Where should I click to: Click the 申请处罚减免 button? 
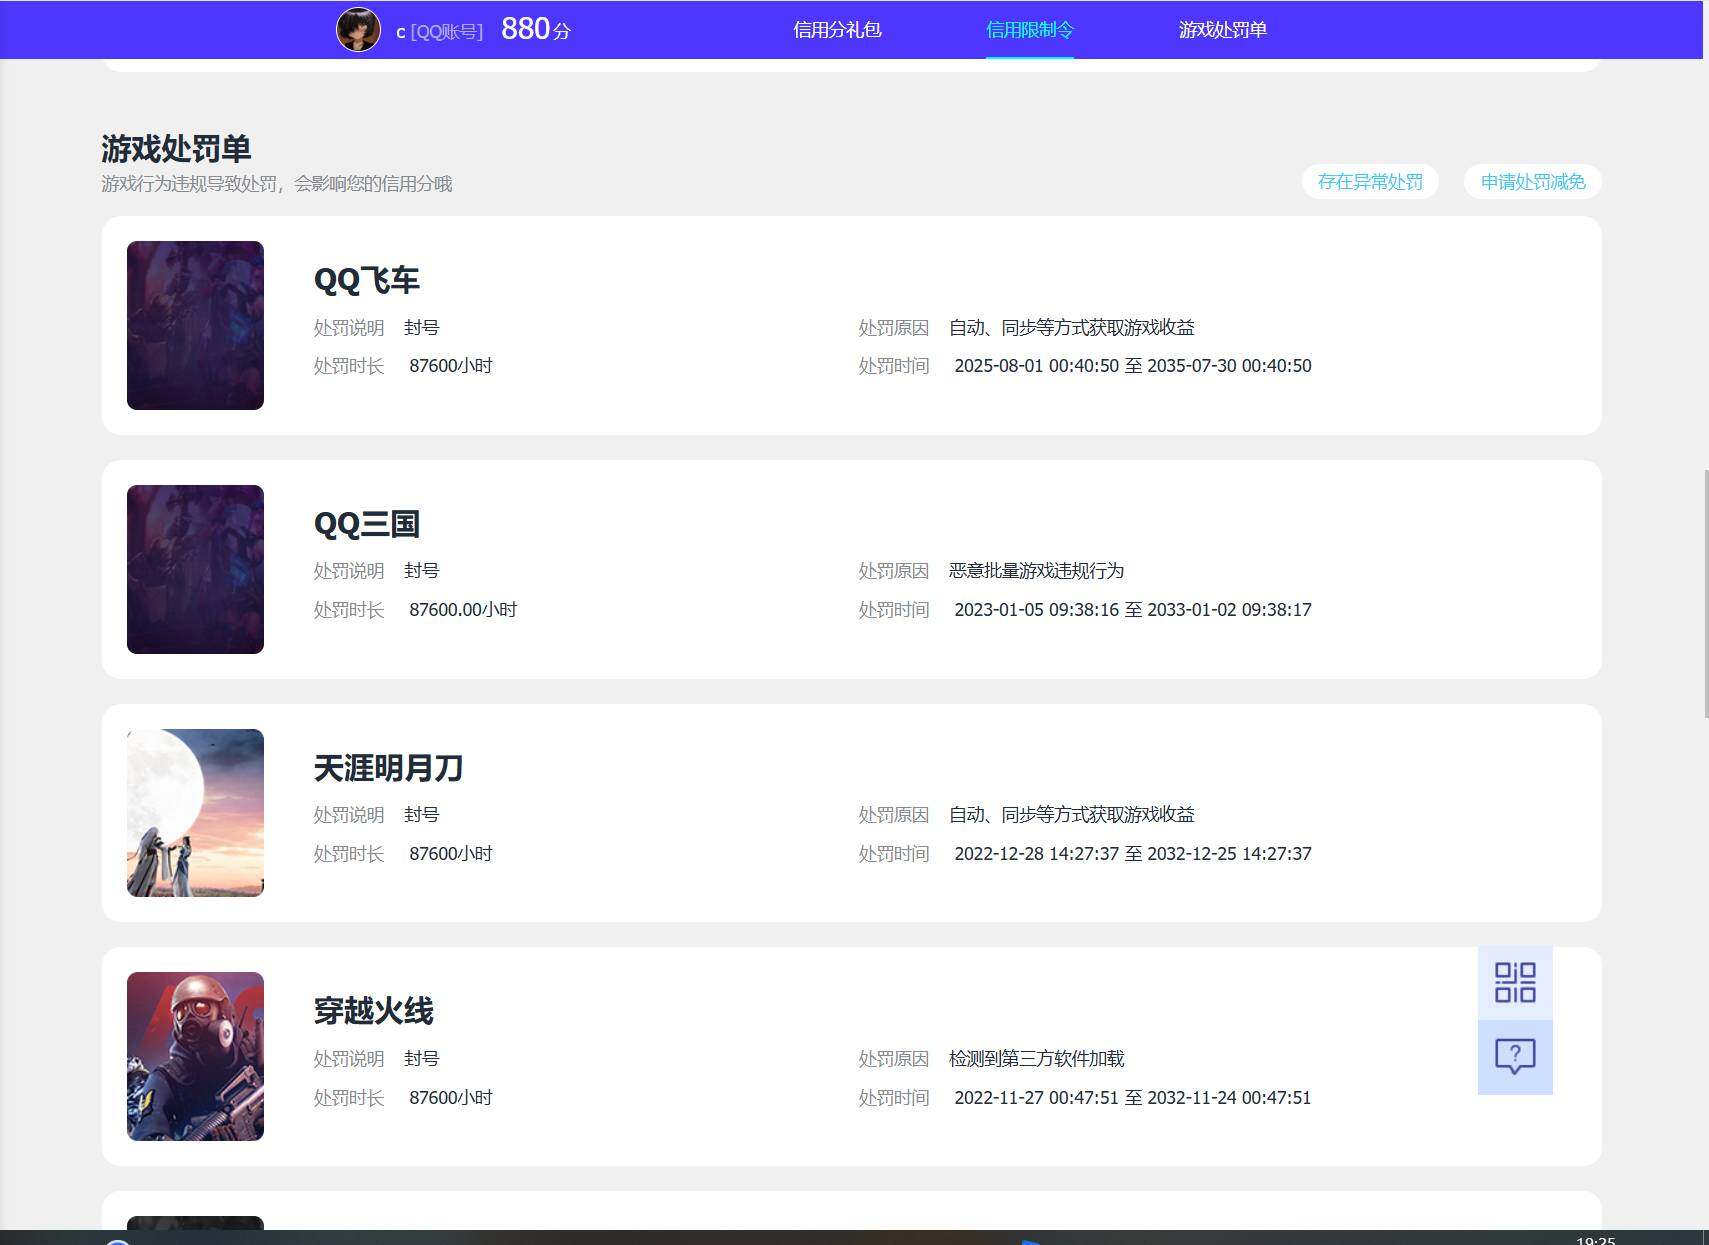point(1533,182)
